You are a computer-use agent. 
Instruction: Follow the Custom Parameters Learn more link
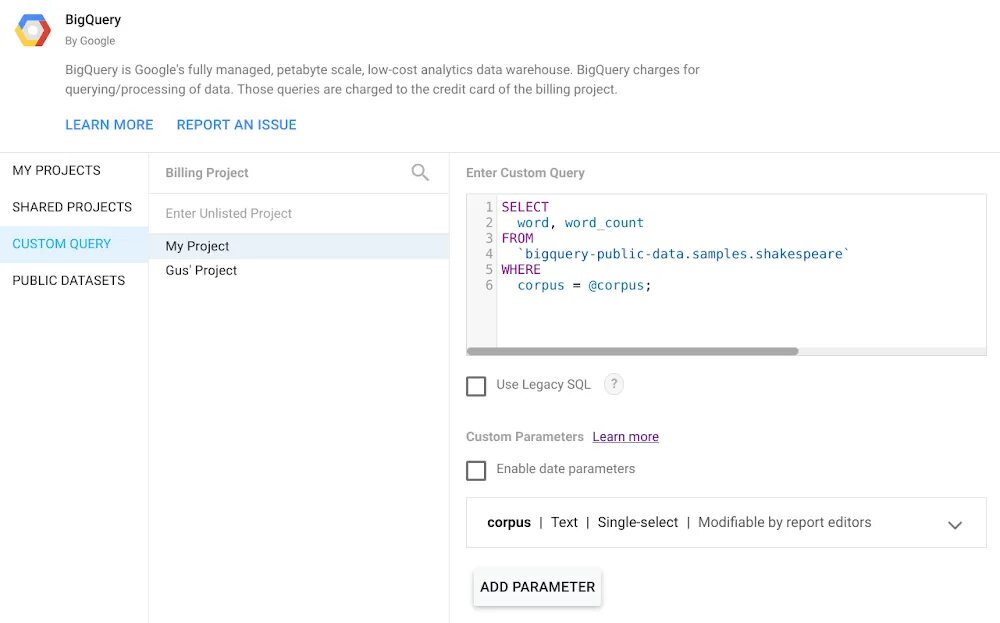pos(625,437)
